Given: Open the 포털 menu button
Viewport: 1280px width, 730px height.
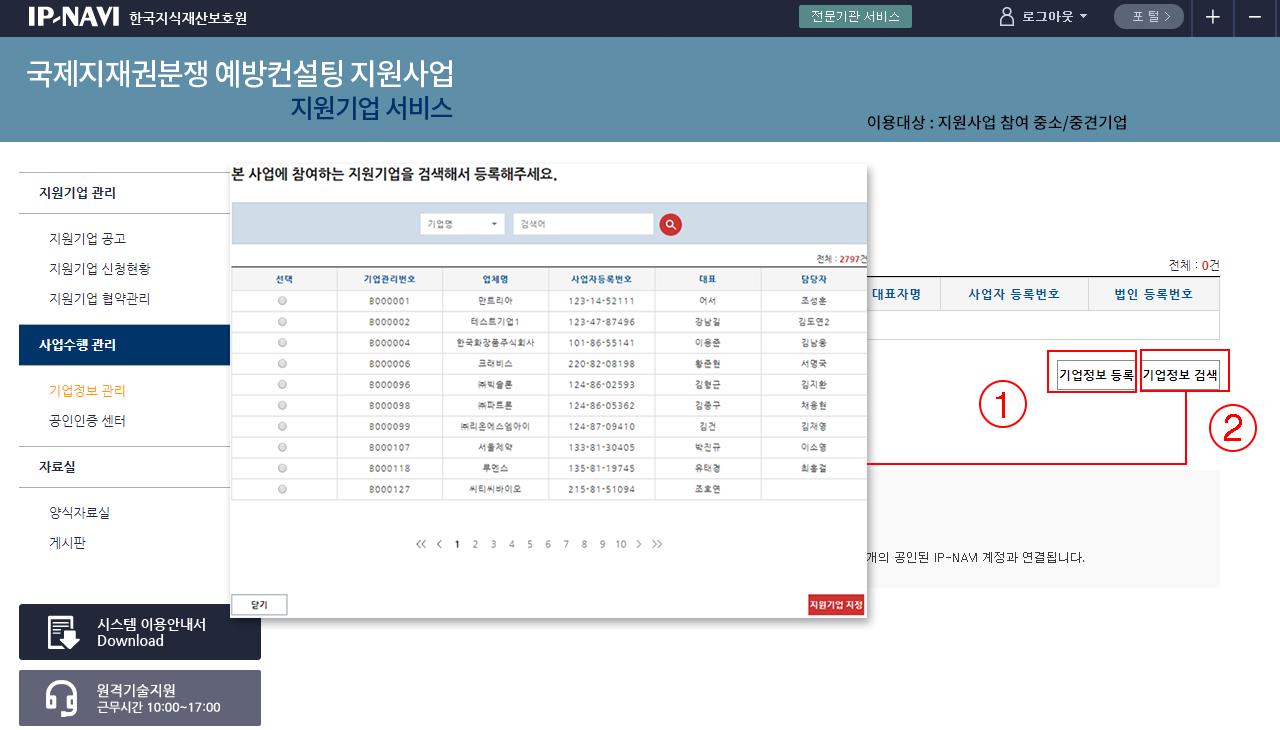Looking at the screenshot, I should click(1149, 17).
